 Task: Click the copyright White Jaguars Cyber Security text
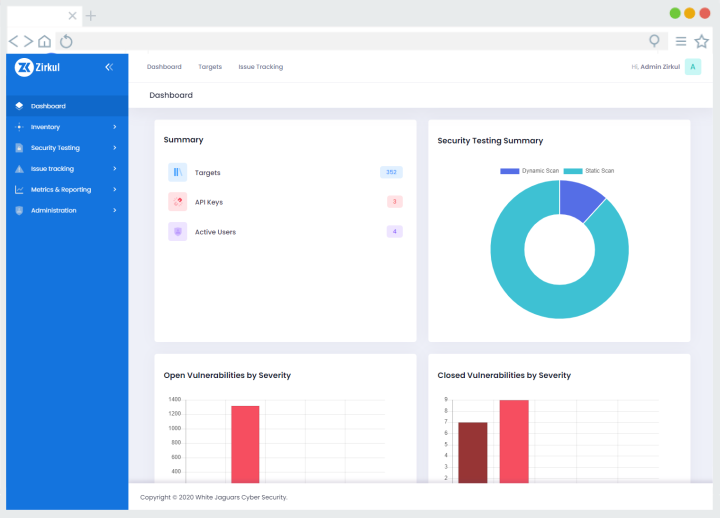point(214,497)
